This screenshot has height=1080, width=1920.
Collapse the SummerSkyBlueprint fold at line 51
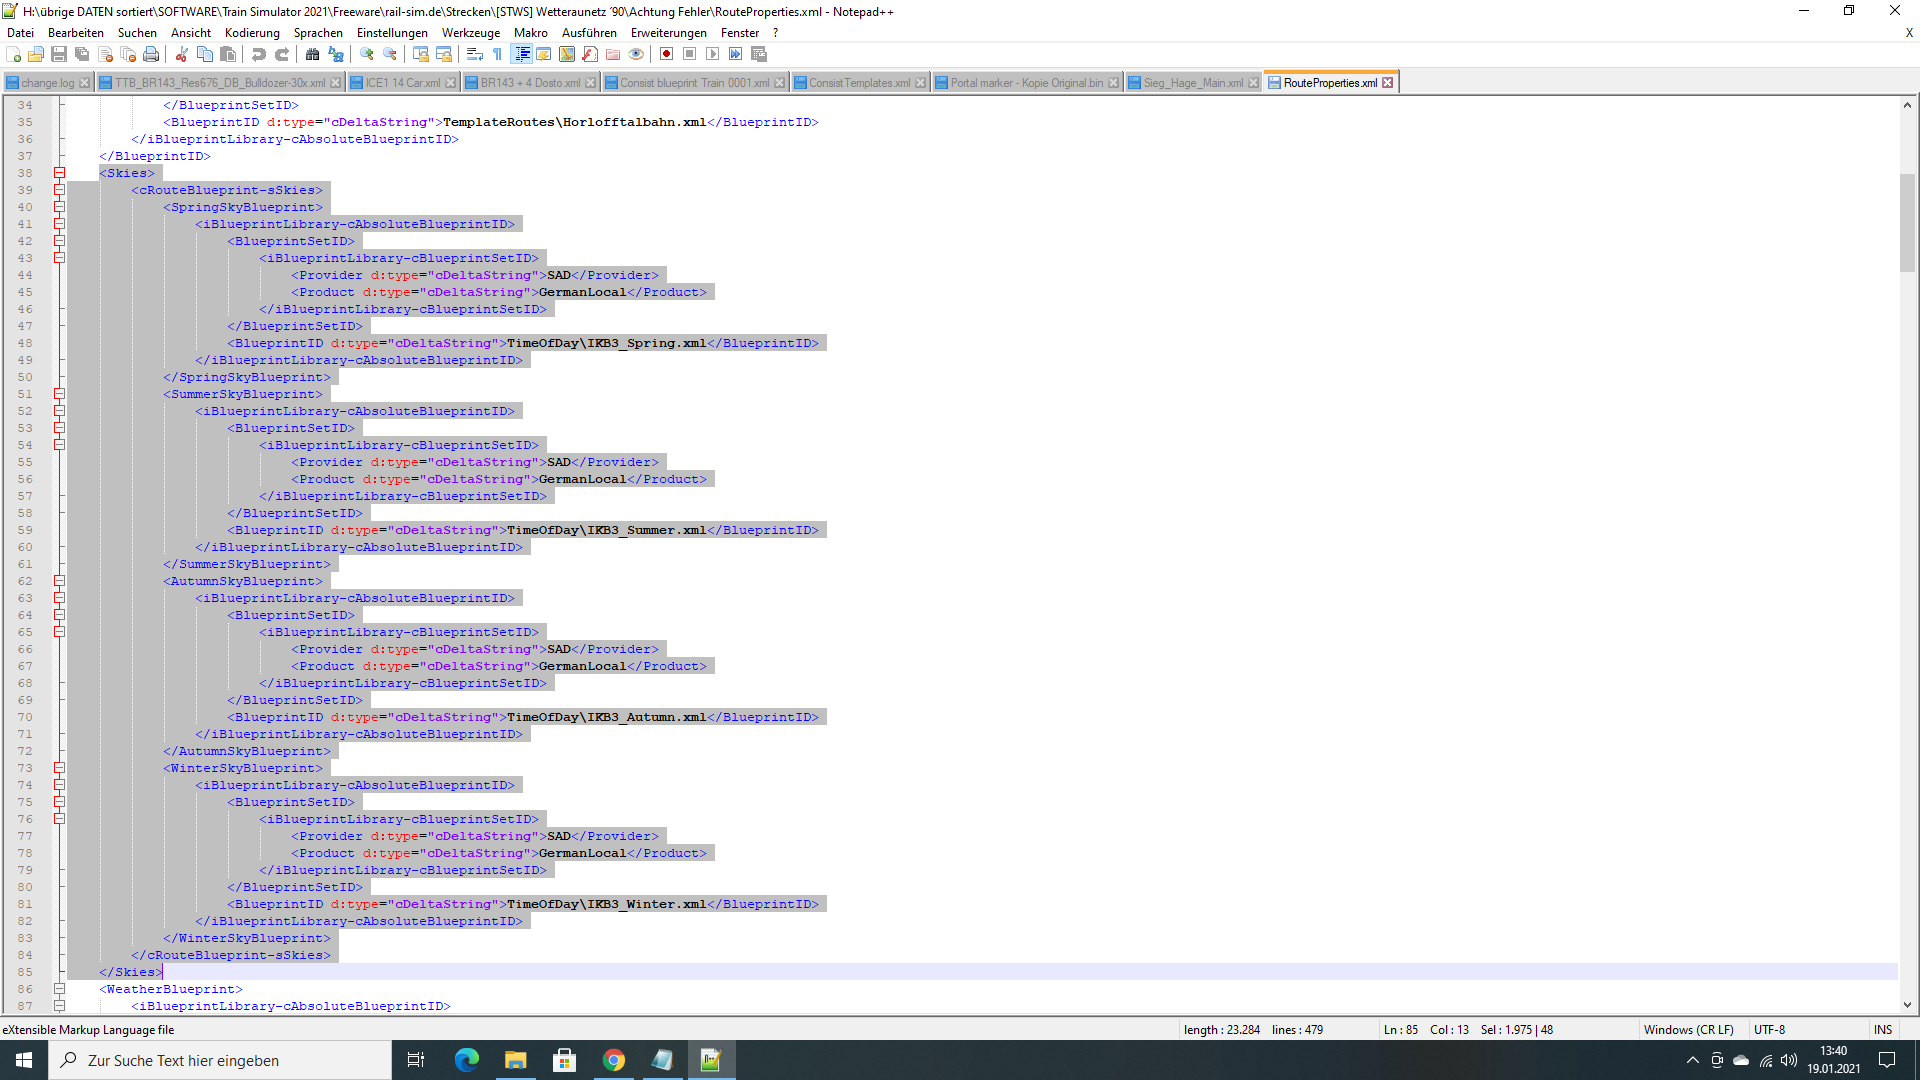coord(59,394)
